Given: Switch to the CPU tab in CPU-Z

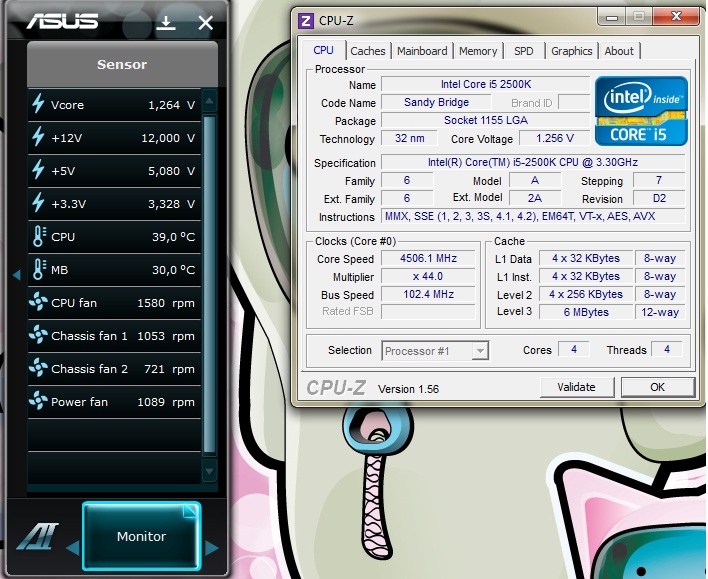Looking at the screenshot, I should [323, 51].
